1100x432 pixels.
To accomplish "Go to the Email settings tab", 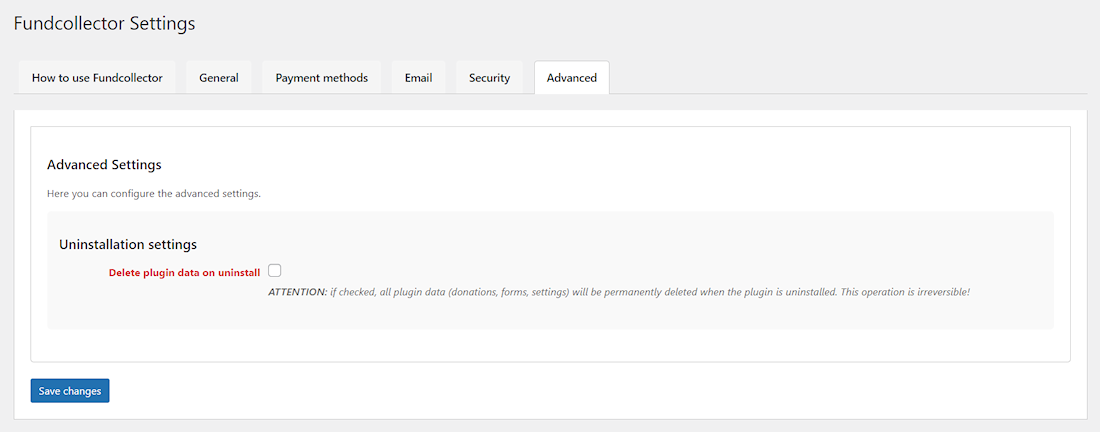I will (x=418, y=78).
